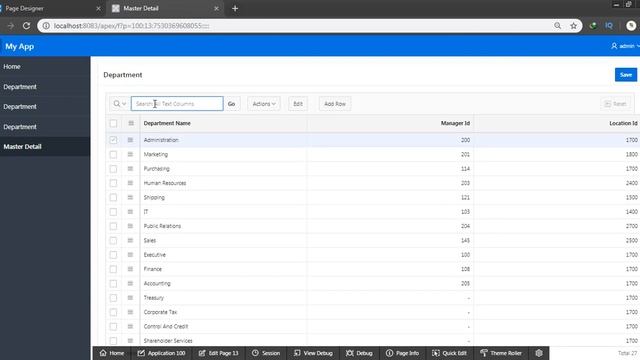Open row actions menu for Executive

130,255
